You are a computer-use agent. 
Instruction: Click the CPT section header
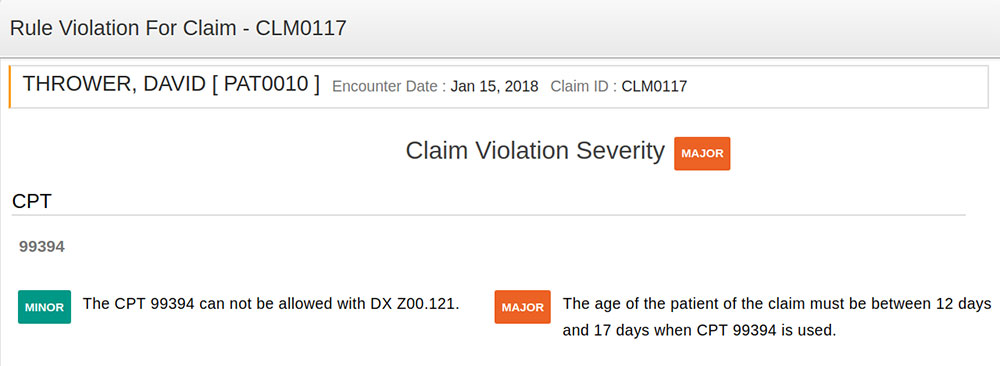point(31,201)
